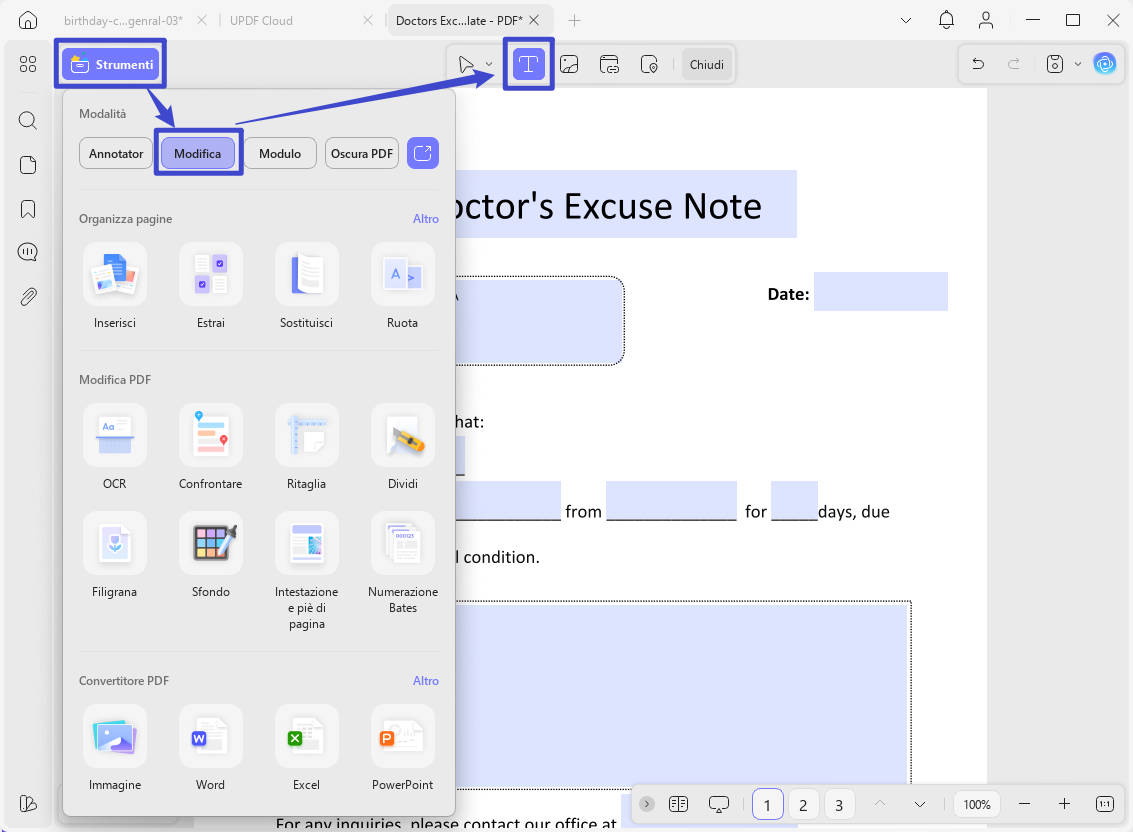Select the image edit tool

coord(569,64)
